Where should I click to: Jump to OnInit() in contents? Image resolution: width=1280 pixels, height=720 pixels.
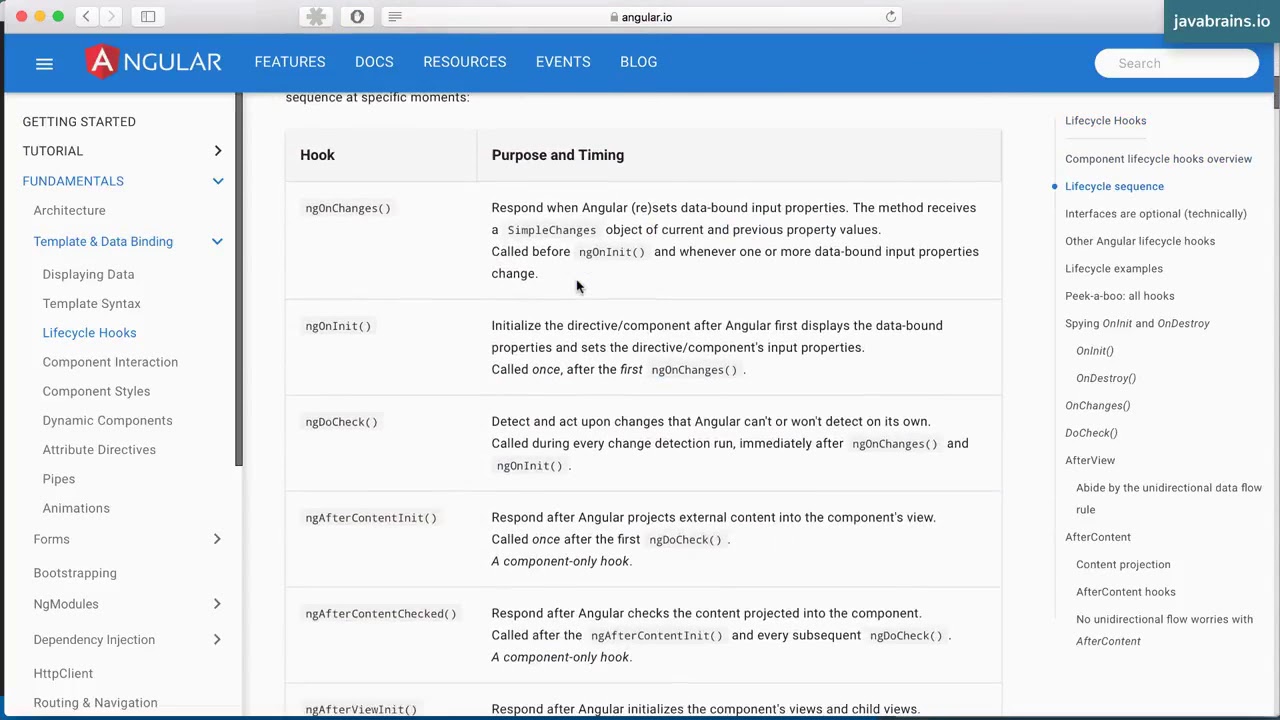[x=1095, y=351]
